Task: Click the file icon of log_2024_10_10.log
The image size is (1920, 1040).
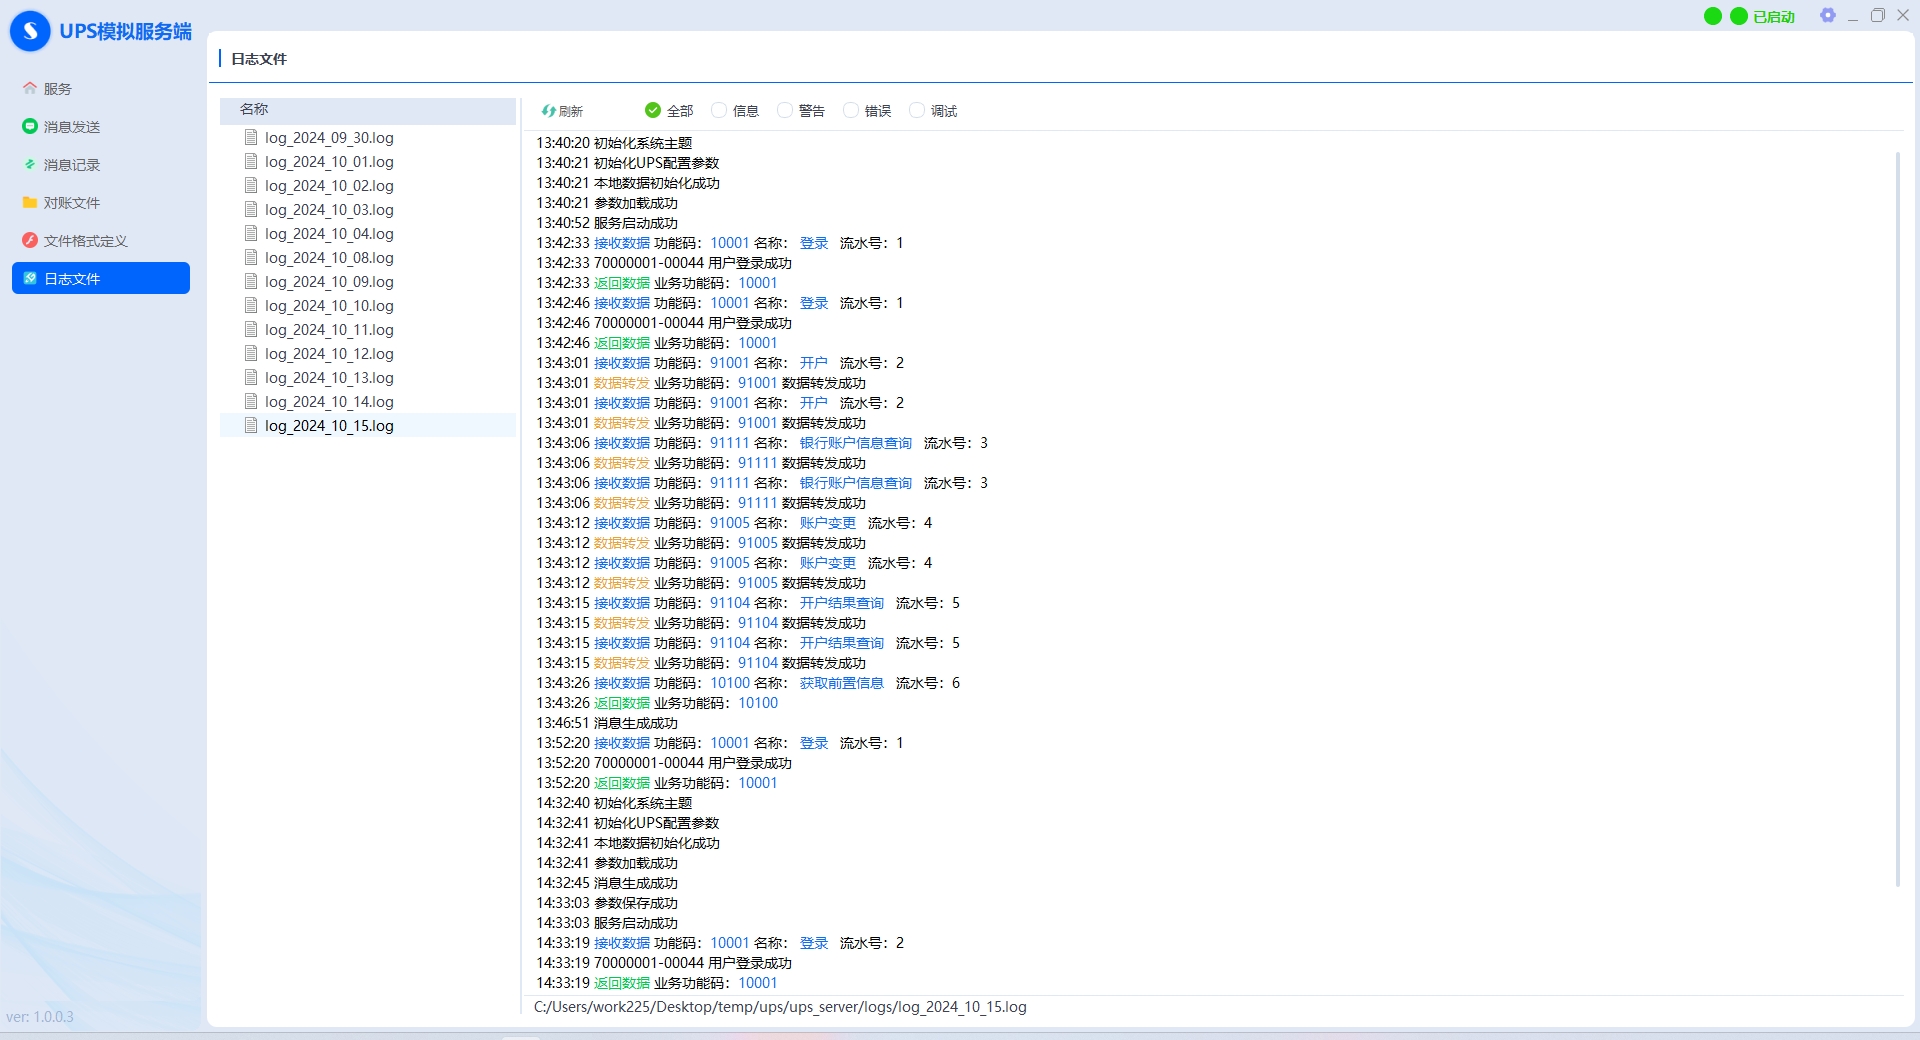Action: pos(251,305)
